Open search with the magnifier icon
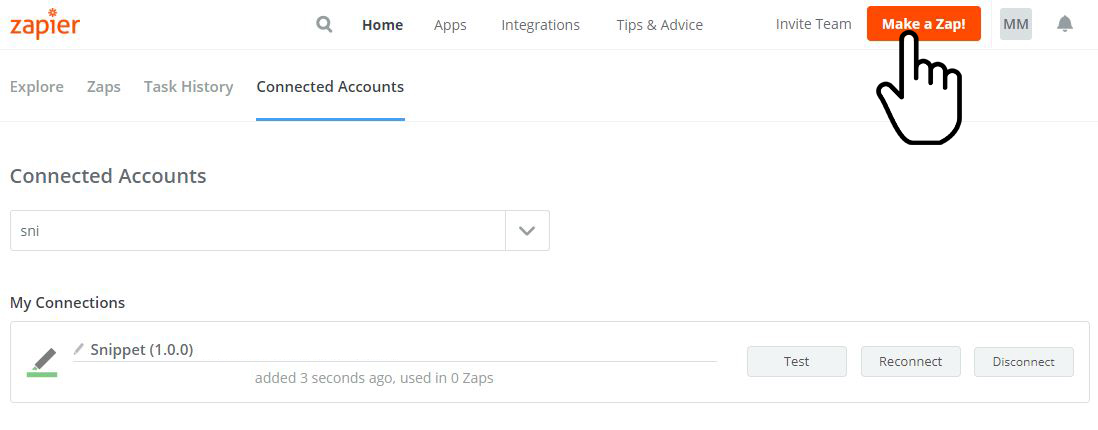This screenshot has width=1098, height=430. [x=324, y=25]
